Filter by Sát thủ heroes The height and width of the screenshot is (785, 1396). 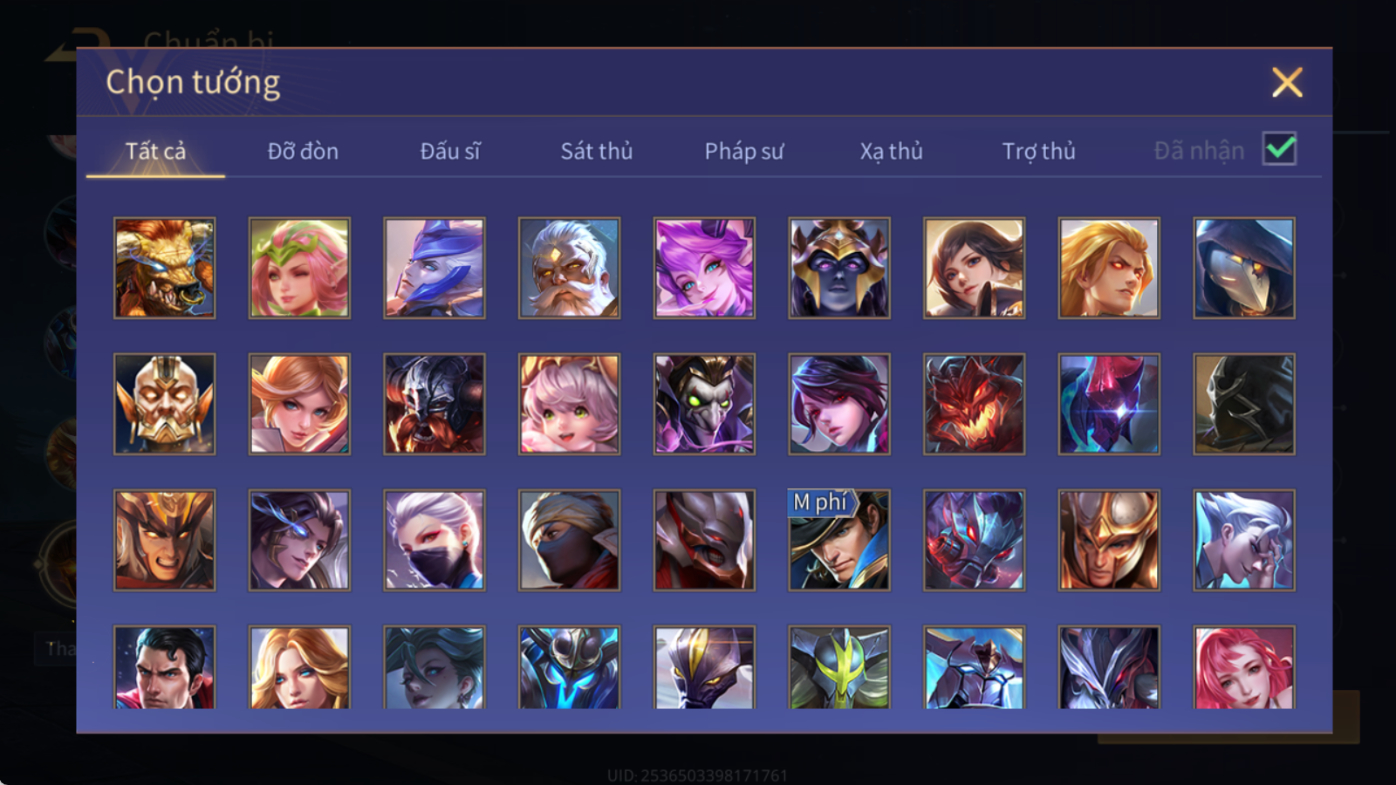(x=596, y=151)
